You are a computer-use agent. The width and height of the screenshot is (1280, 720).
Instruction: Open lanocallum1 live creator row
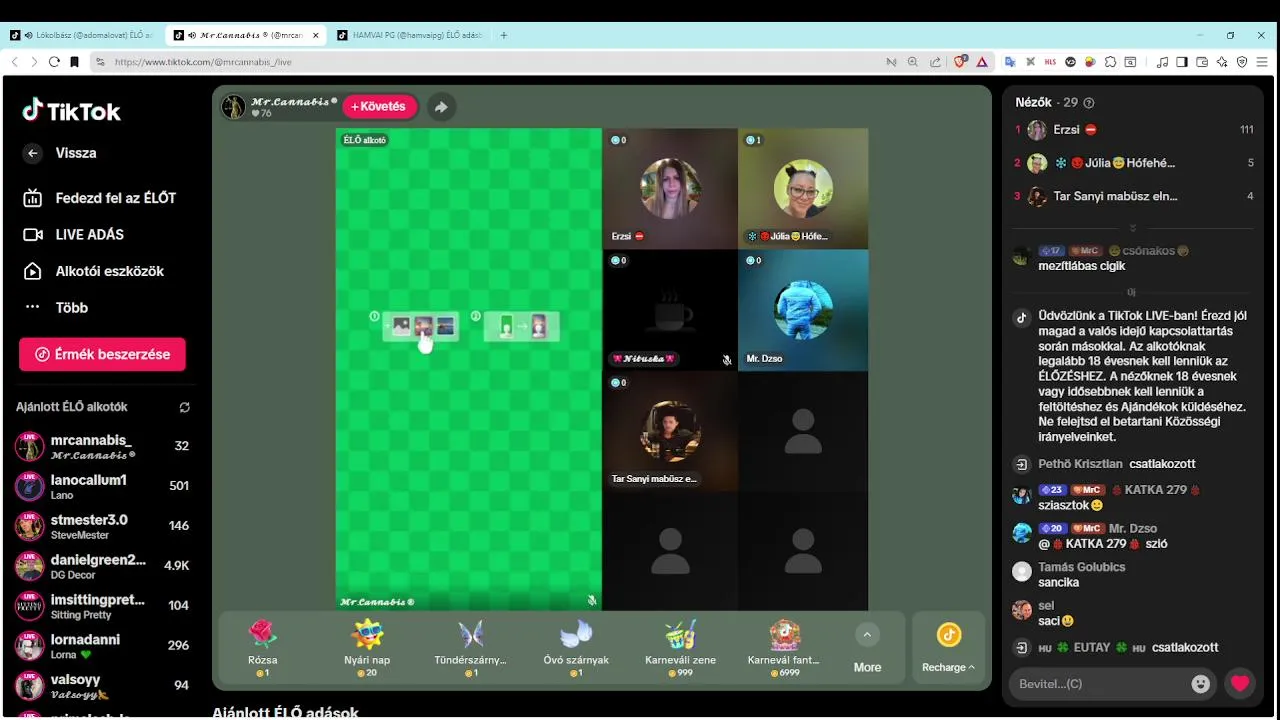click(x=102, y=486)
